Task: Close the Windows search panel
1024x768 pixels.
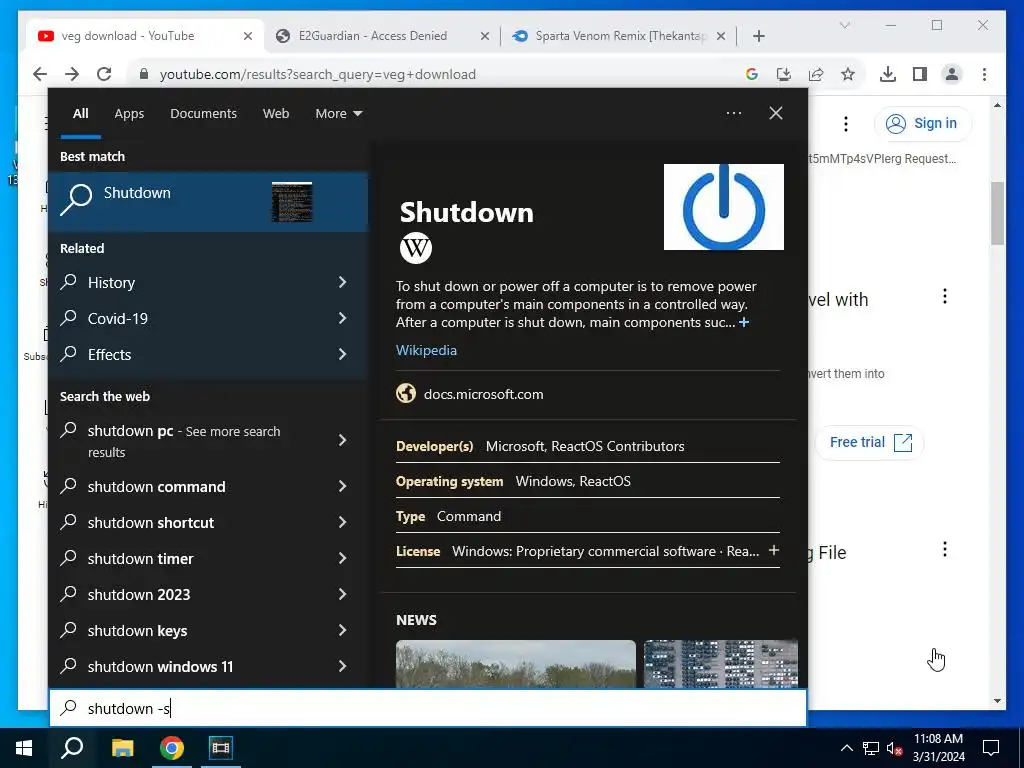Action: (x=776, y=113)
